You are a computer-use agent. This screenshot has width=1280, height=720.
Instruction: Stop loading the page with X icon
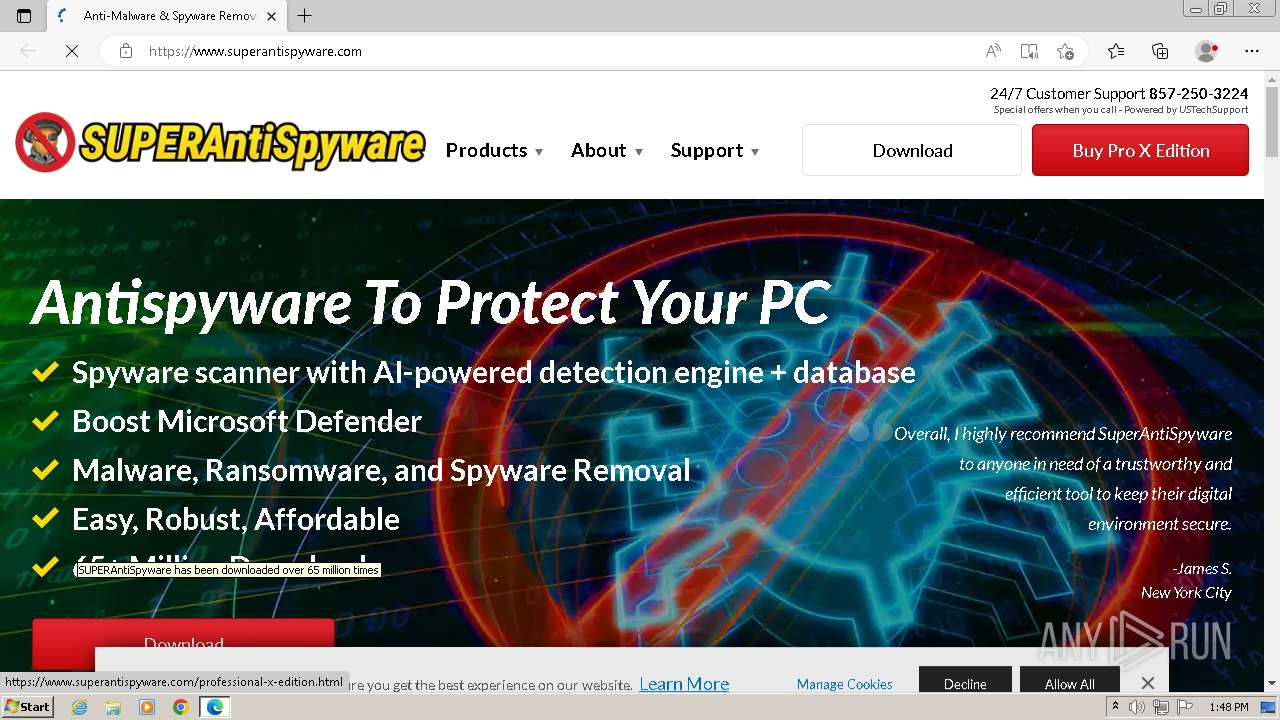[x=72, y=51]
